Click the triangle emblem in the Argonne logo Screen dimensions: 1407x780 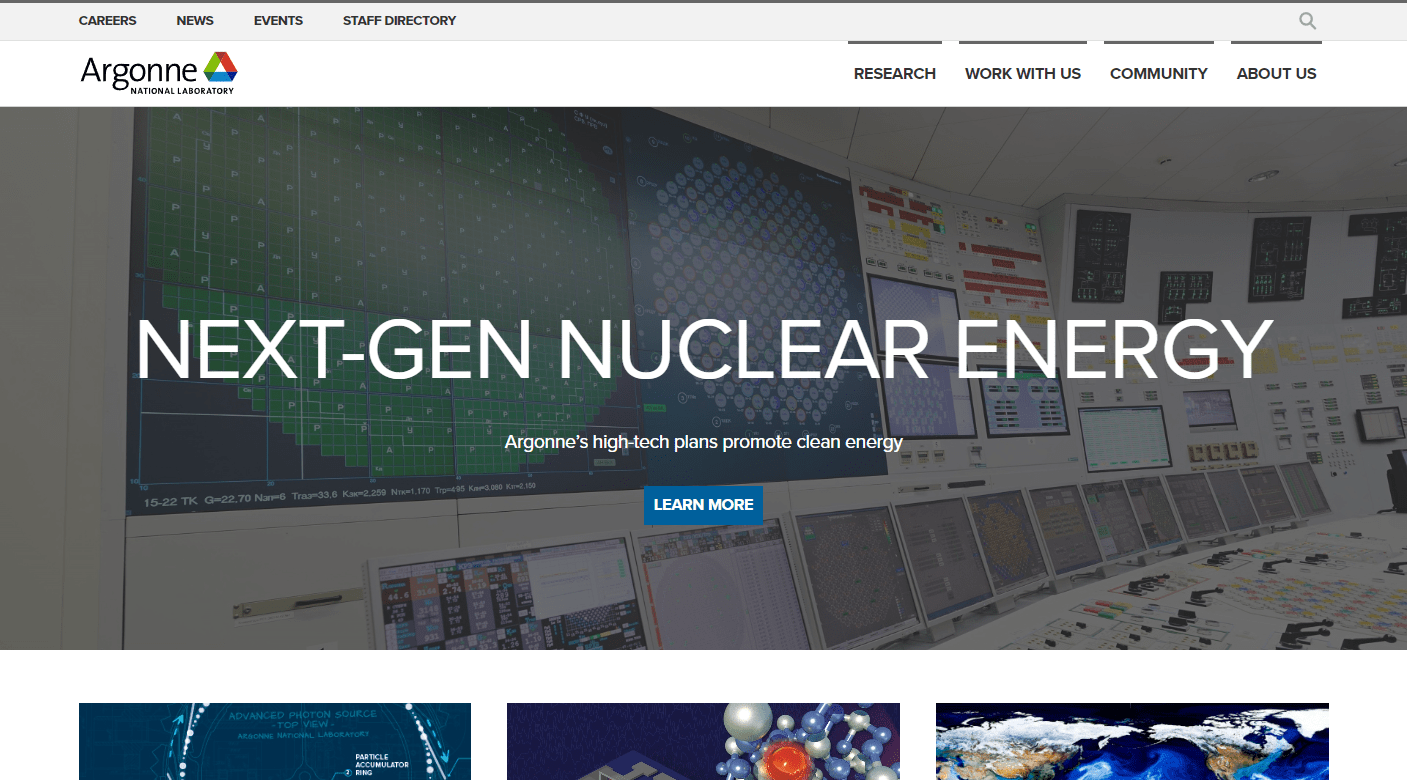click(x=219, y=68)
